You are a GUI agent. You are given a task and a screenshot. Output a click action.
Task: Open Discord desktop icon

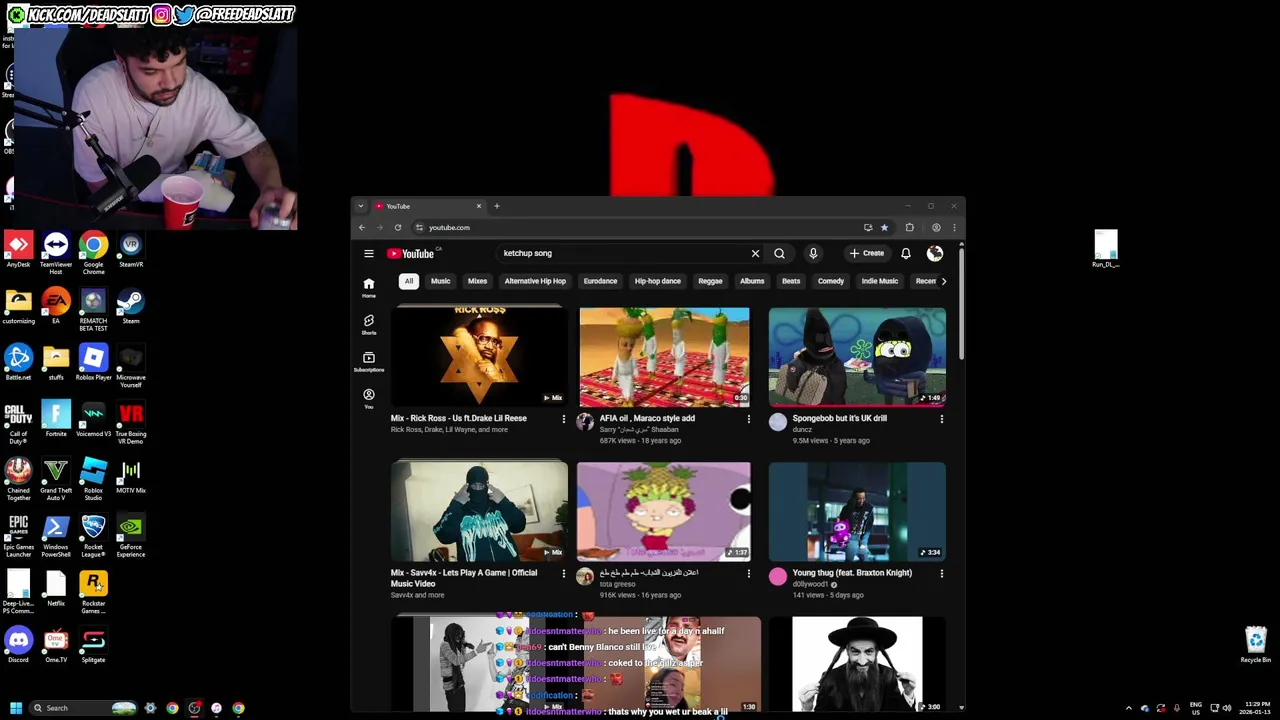coord(18,644)
